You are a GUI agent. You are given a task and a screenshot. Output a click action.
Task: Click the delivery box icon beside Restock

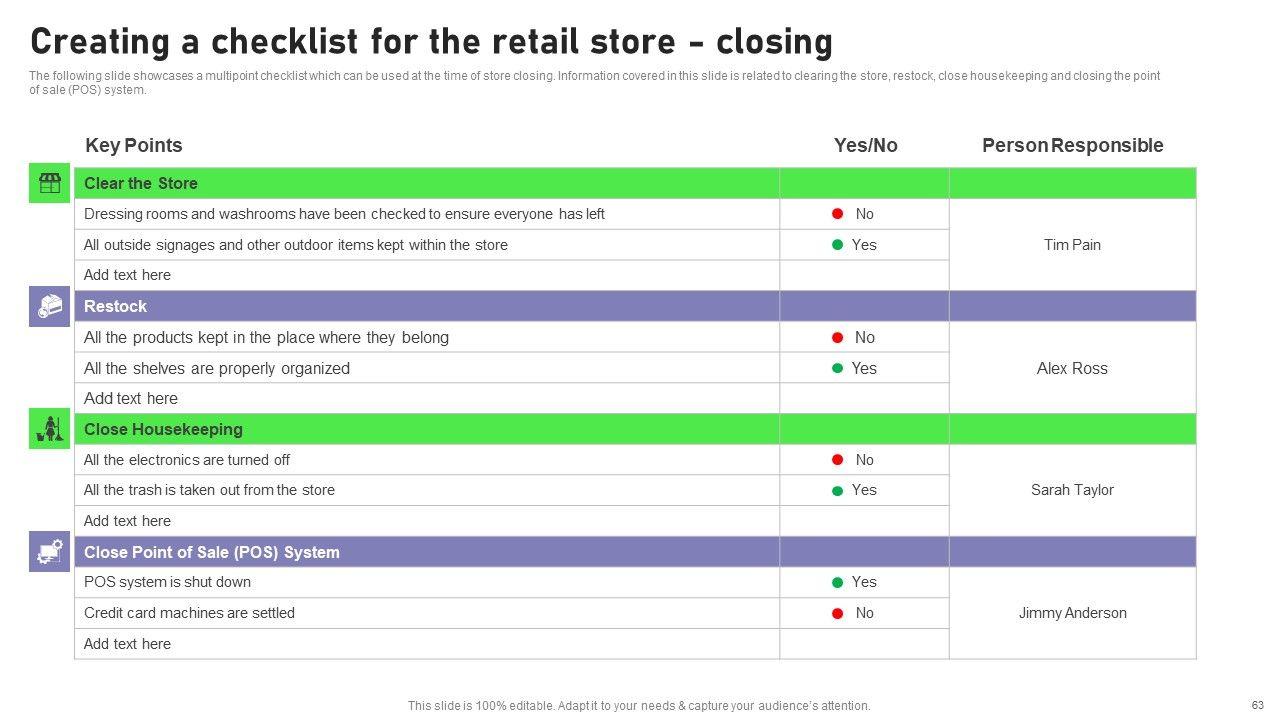point(49,306)
